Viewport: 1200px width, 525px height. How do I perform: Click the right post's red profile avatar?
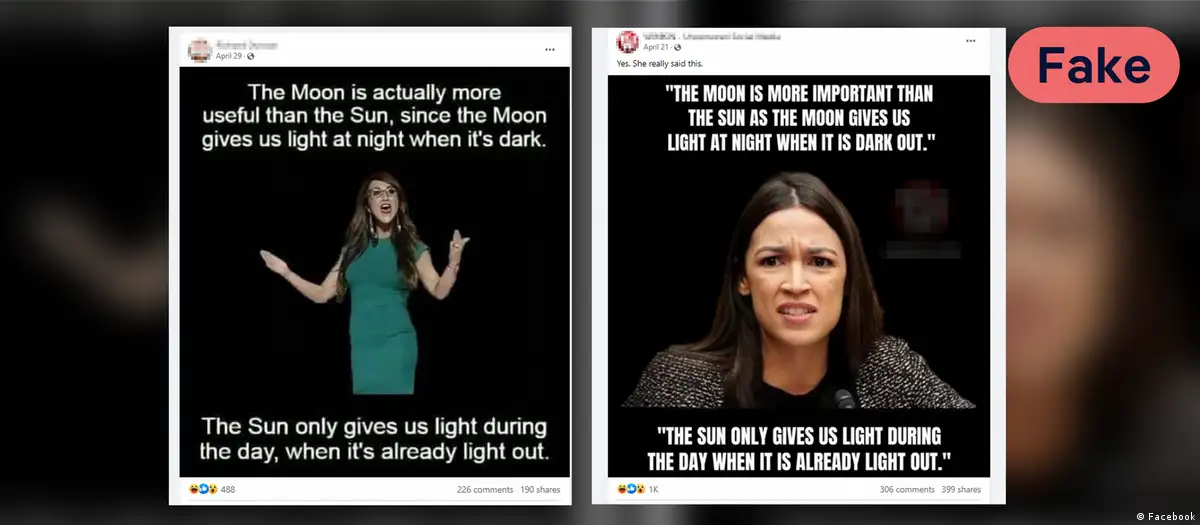pos(627,41)
